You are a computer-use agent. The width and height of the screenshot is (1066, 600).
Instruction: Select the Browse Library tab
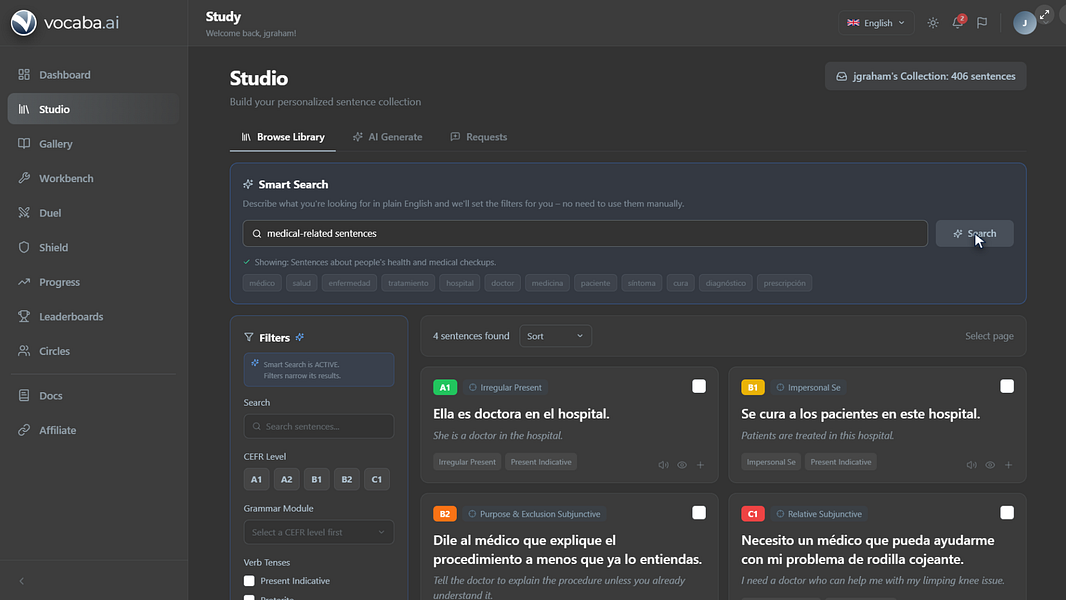coord(283,137)
